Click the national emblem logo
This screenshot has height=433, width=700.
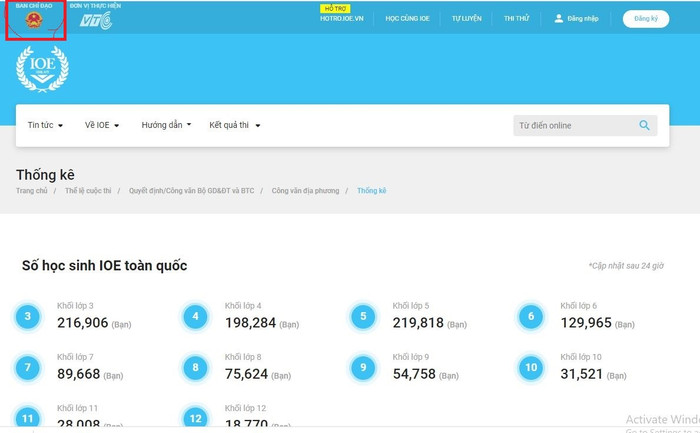pyautogui.click(x=34, y=20)
